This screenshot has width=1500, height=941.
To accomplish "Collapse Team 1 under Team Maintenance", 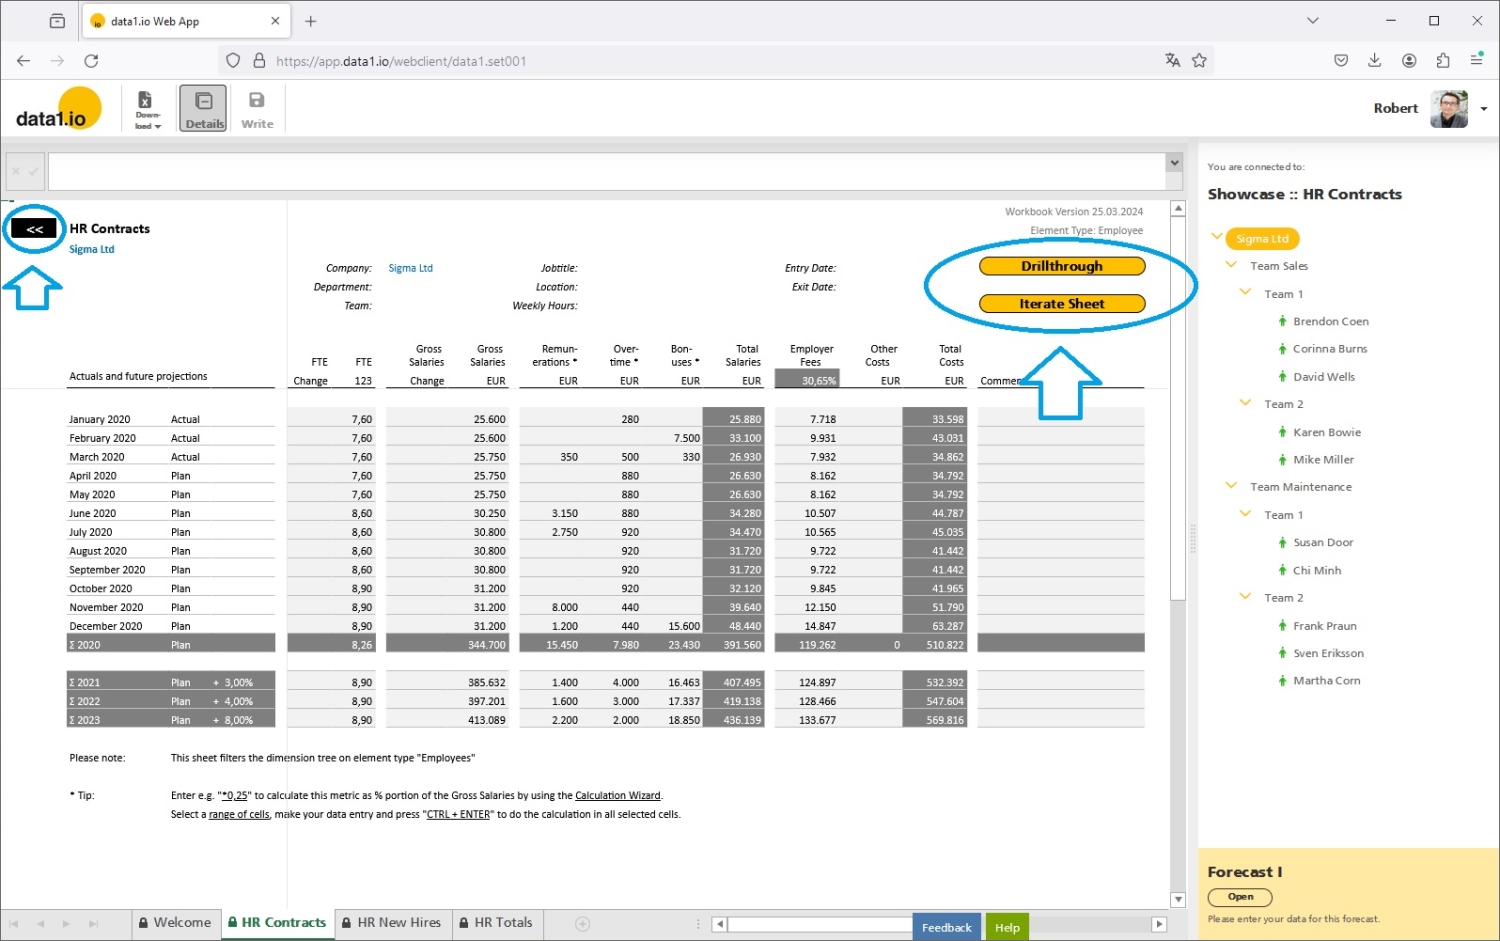I will 1245,513.
